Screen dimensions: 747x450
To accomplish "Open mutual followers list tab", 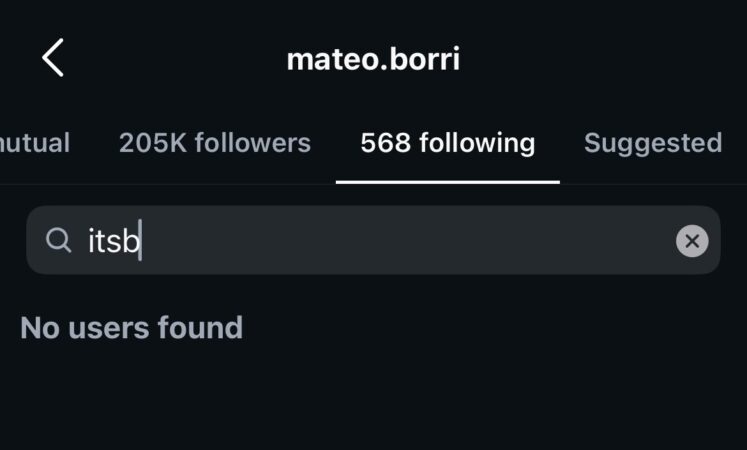I will pyautogui.click(x=35, y=143).
